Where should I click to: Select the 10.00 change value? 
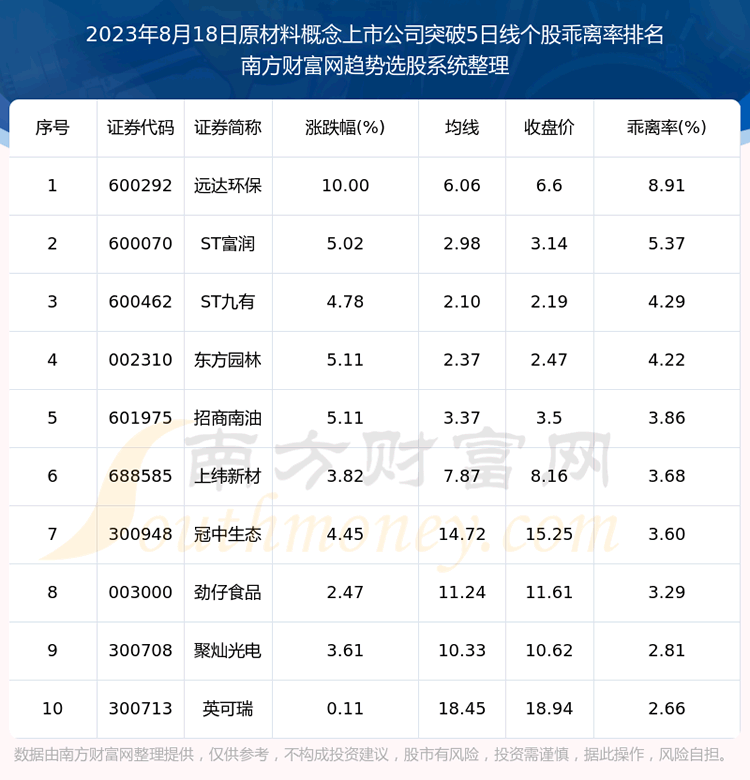(x=345, y=186)
